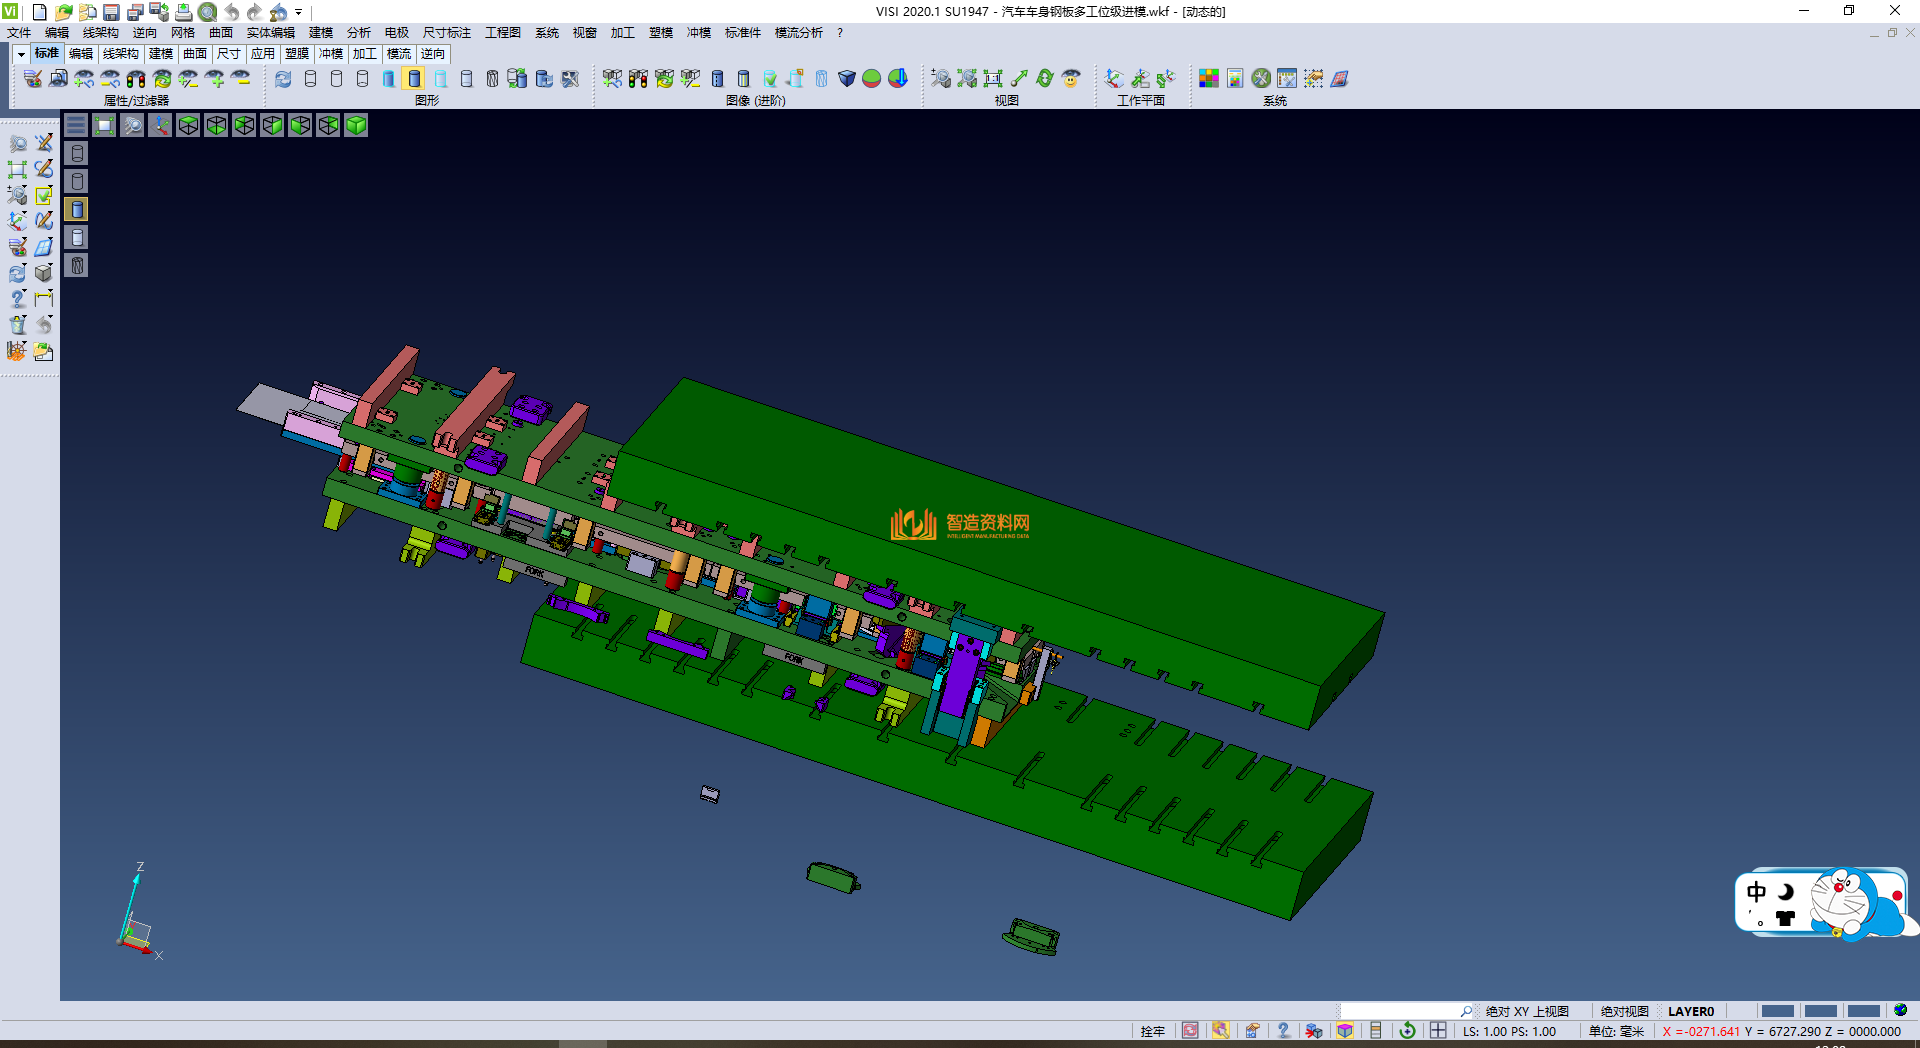This screenshot has width=1920, height=1048.
Task: Click the traffic light filter icon
Action: point(137,79)
